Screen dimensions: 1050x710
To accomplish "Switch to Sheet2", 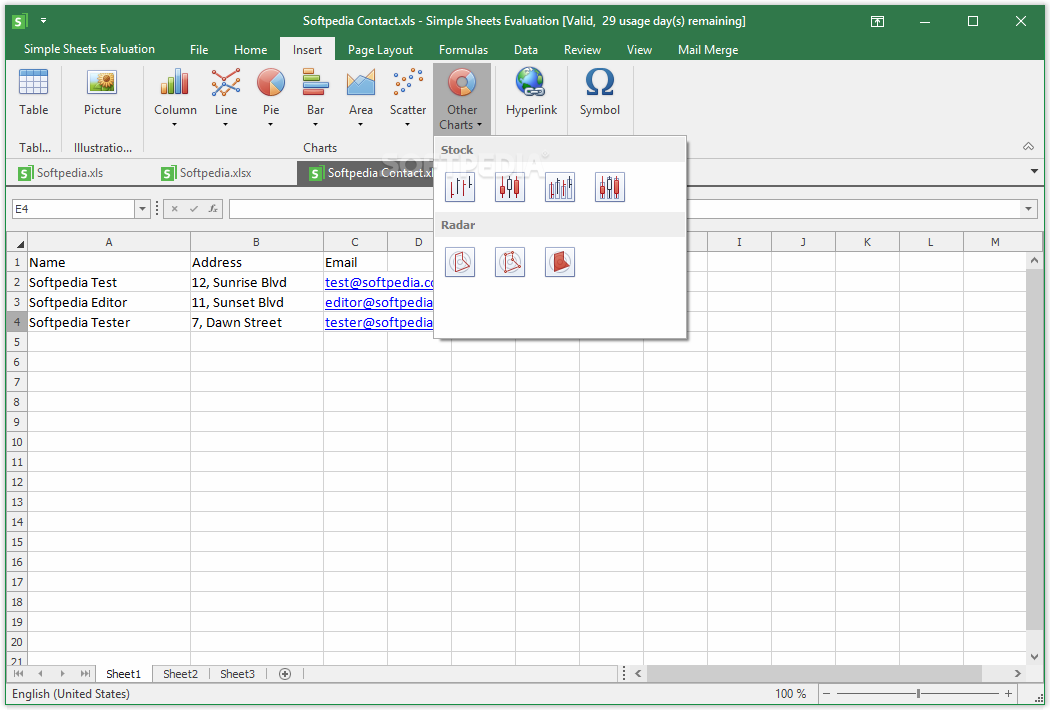I will [180, 674].
